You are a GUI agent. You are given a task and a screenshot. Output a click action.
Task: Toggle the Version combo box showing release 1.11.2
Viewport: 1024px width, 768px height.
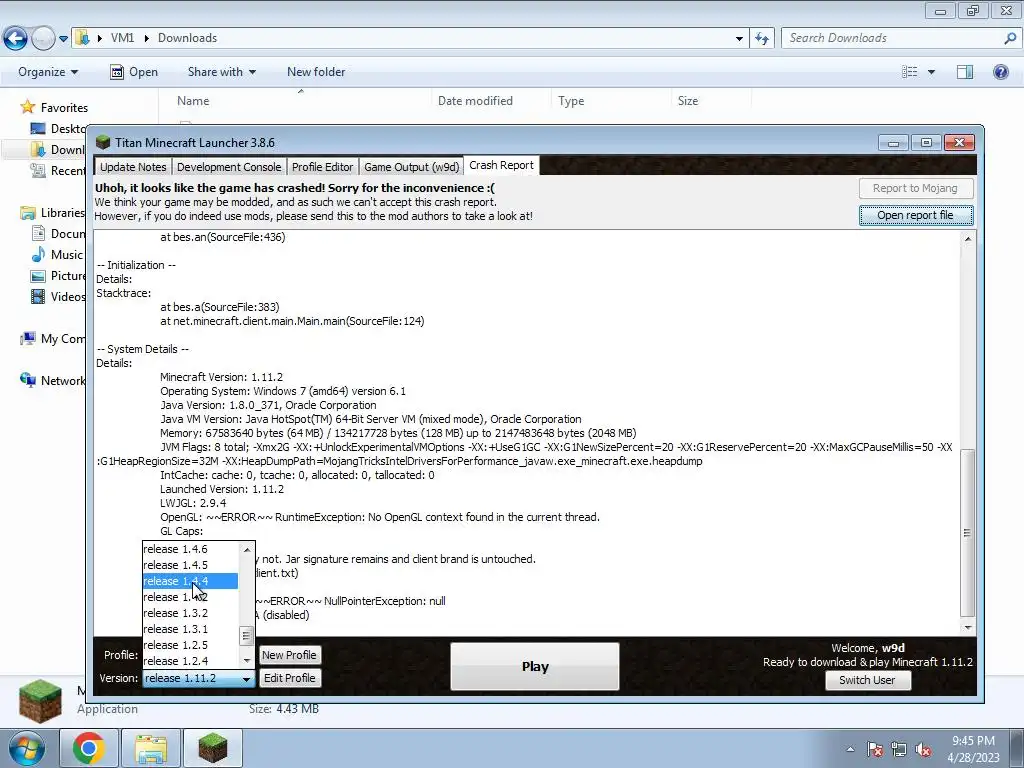(199, 679)
